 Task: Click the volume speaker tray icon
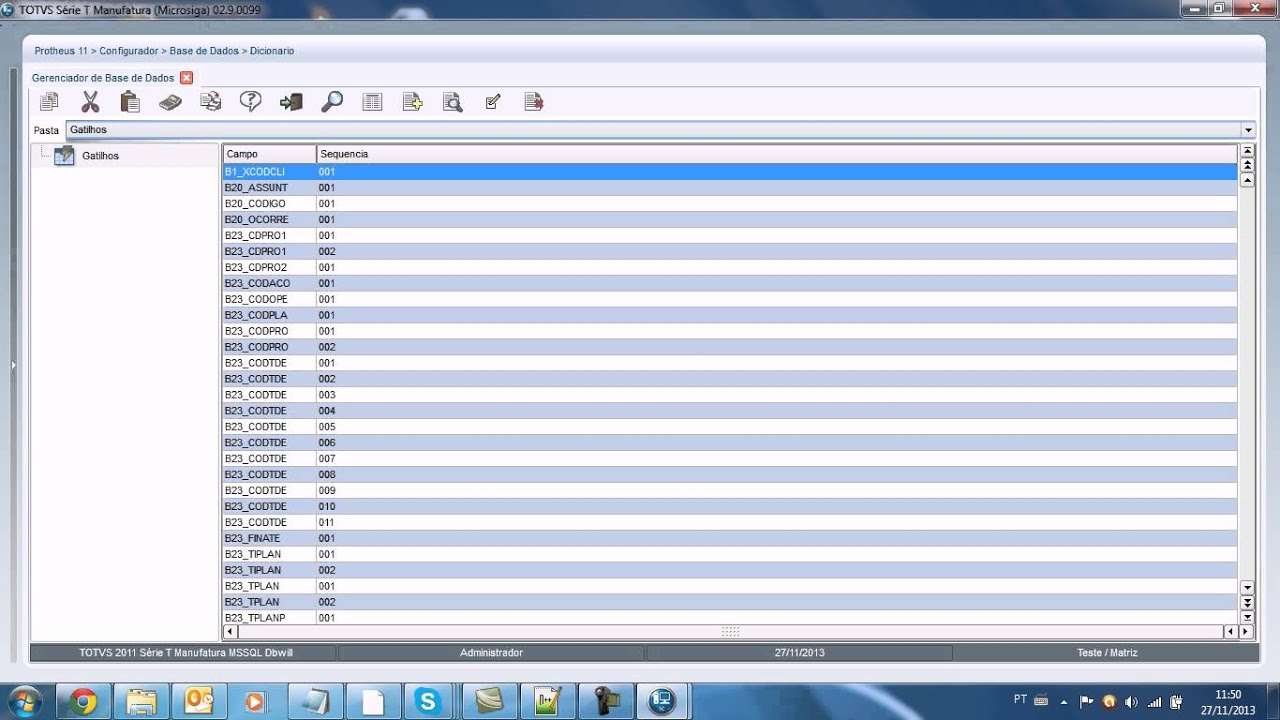[1131, 701]
